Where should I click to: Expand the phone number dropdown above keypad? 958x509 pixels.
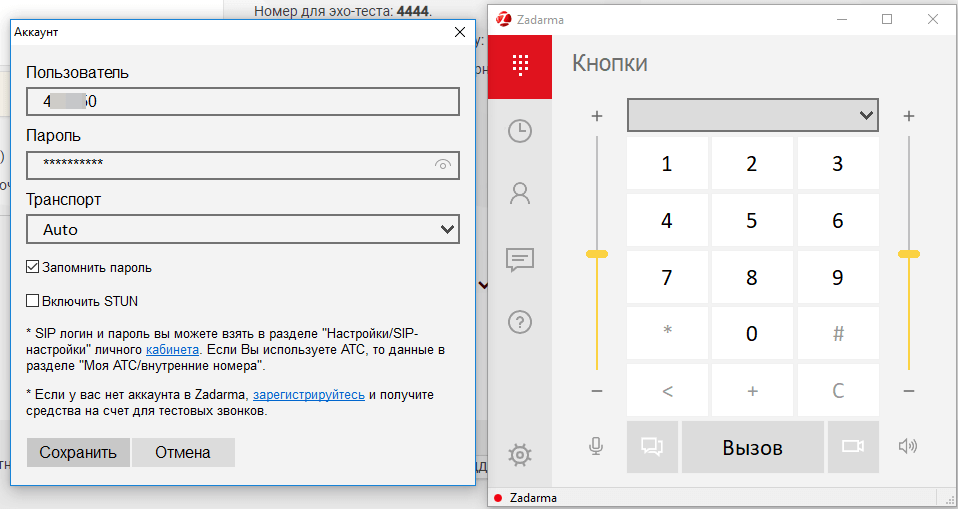[x=752, y=115]
